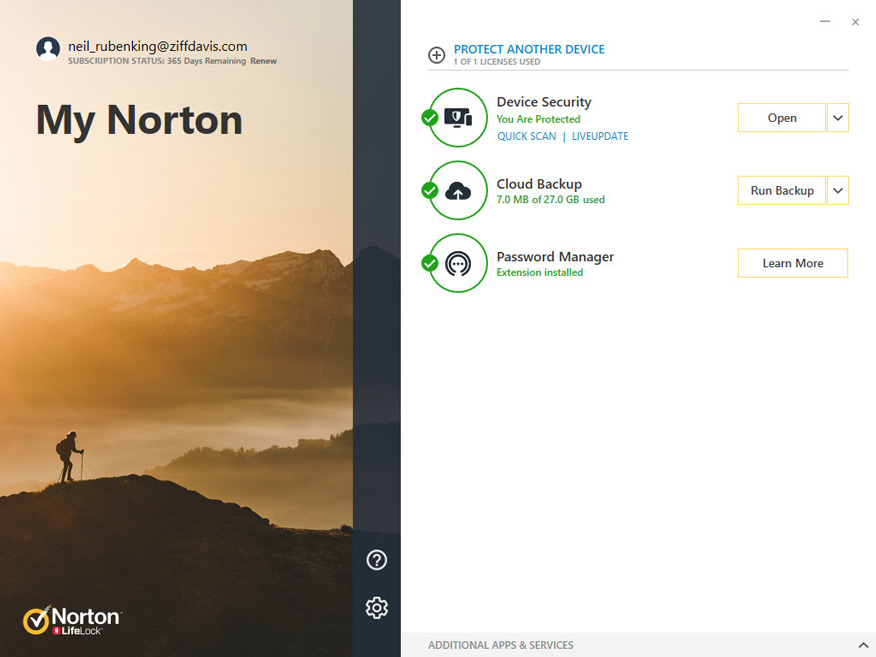Click the Cloud Backup heading
Viewport: 876px width, 657px height.
(539, 184)
